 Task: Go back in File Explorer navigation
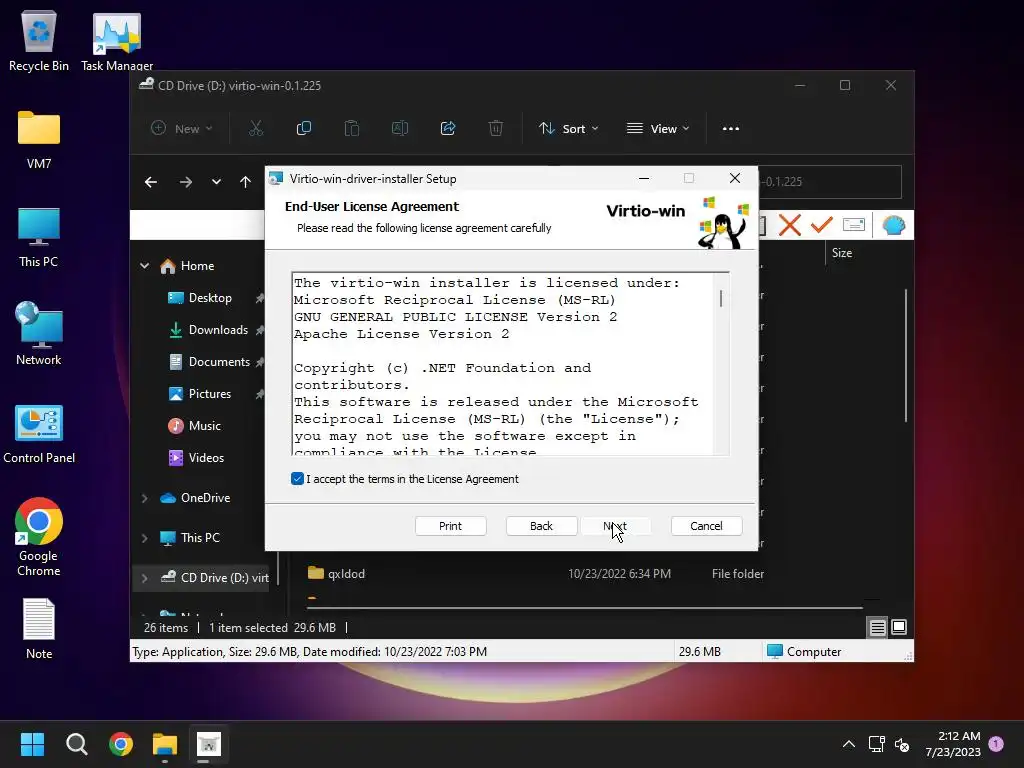[151, 182]
